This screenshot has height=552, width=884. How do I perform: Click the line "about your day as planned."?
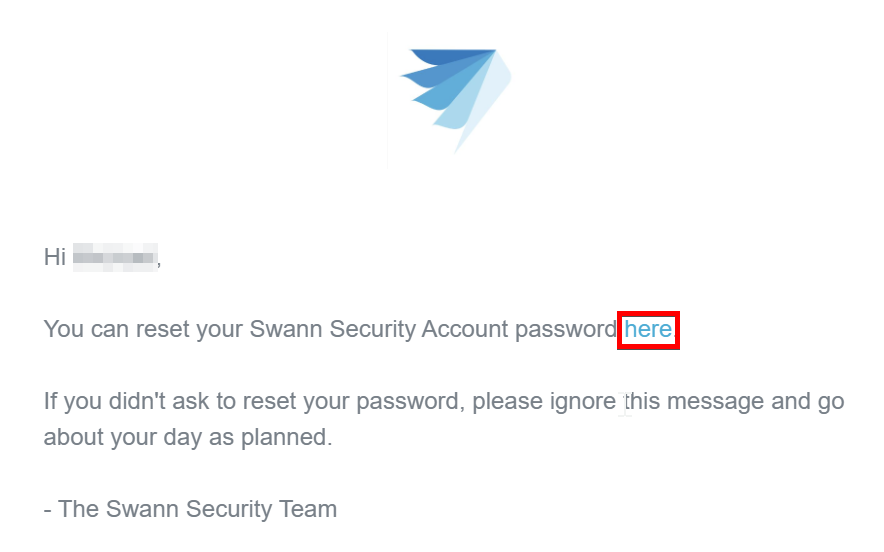[187, 437]
